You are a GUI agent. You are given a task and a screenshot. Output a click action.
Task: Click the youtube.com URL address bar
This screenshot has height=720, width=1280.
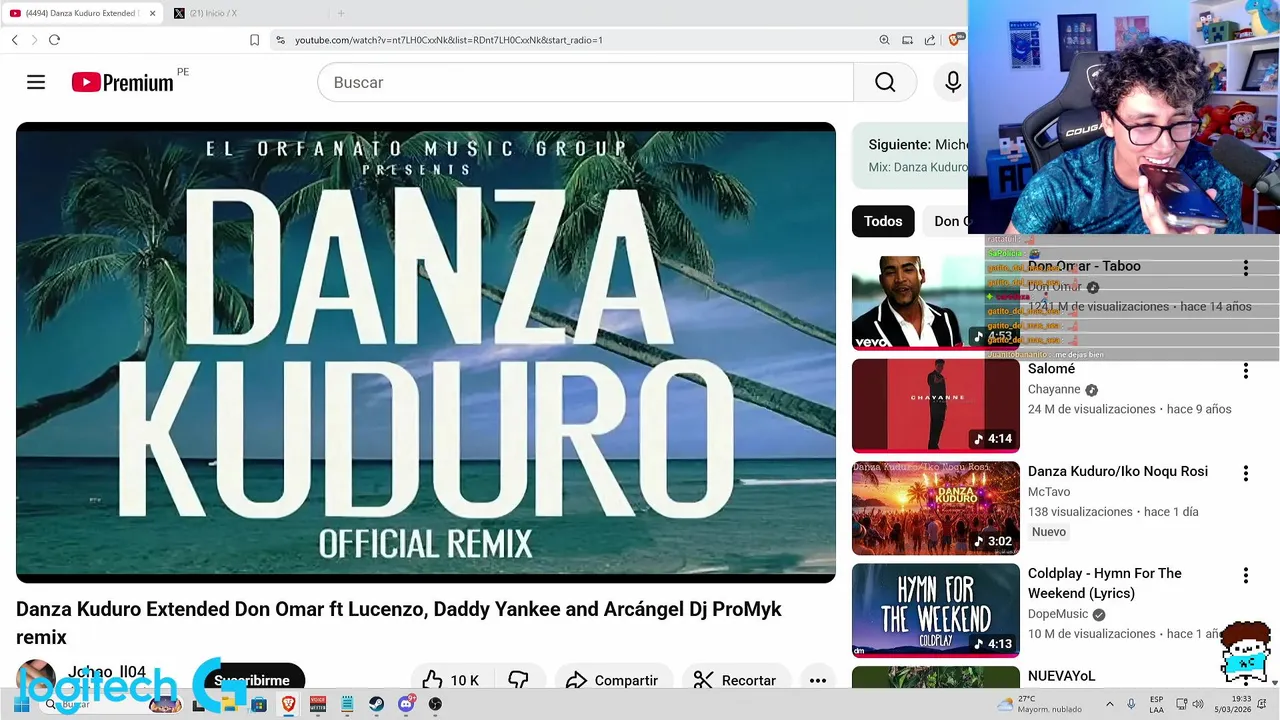[x=448, y=40]
